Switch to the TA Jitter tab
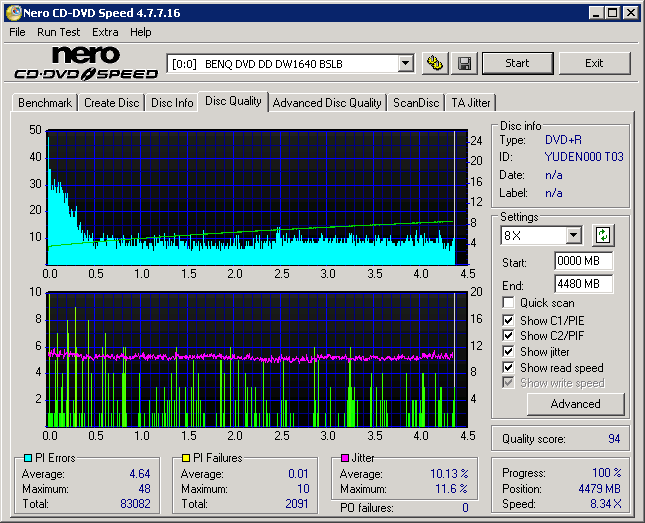The image size is (645, 523). click(470, 103)
